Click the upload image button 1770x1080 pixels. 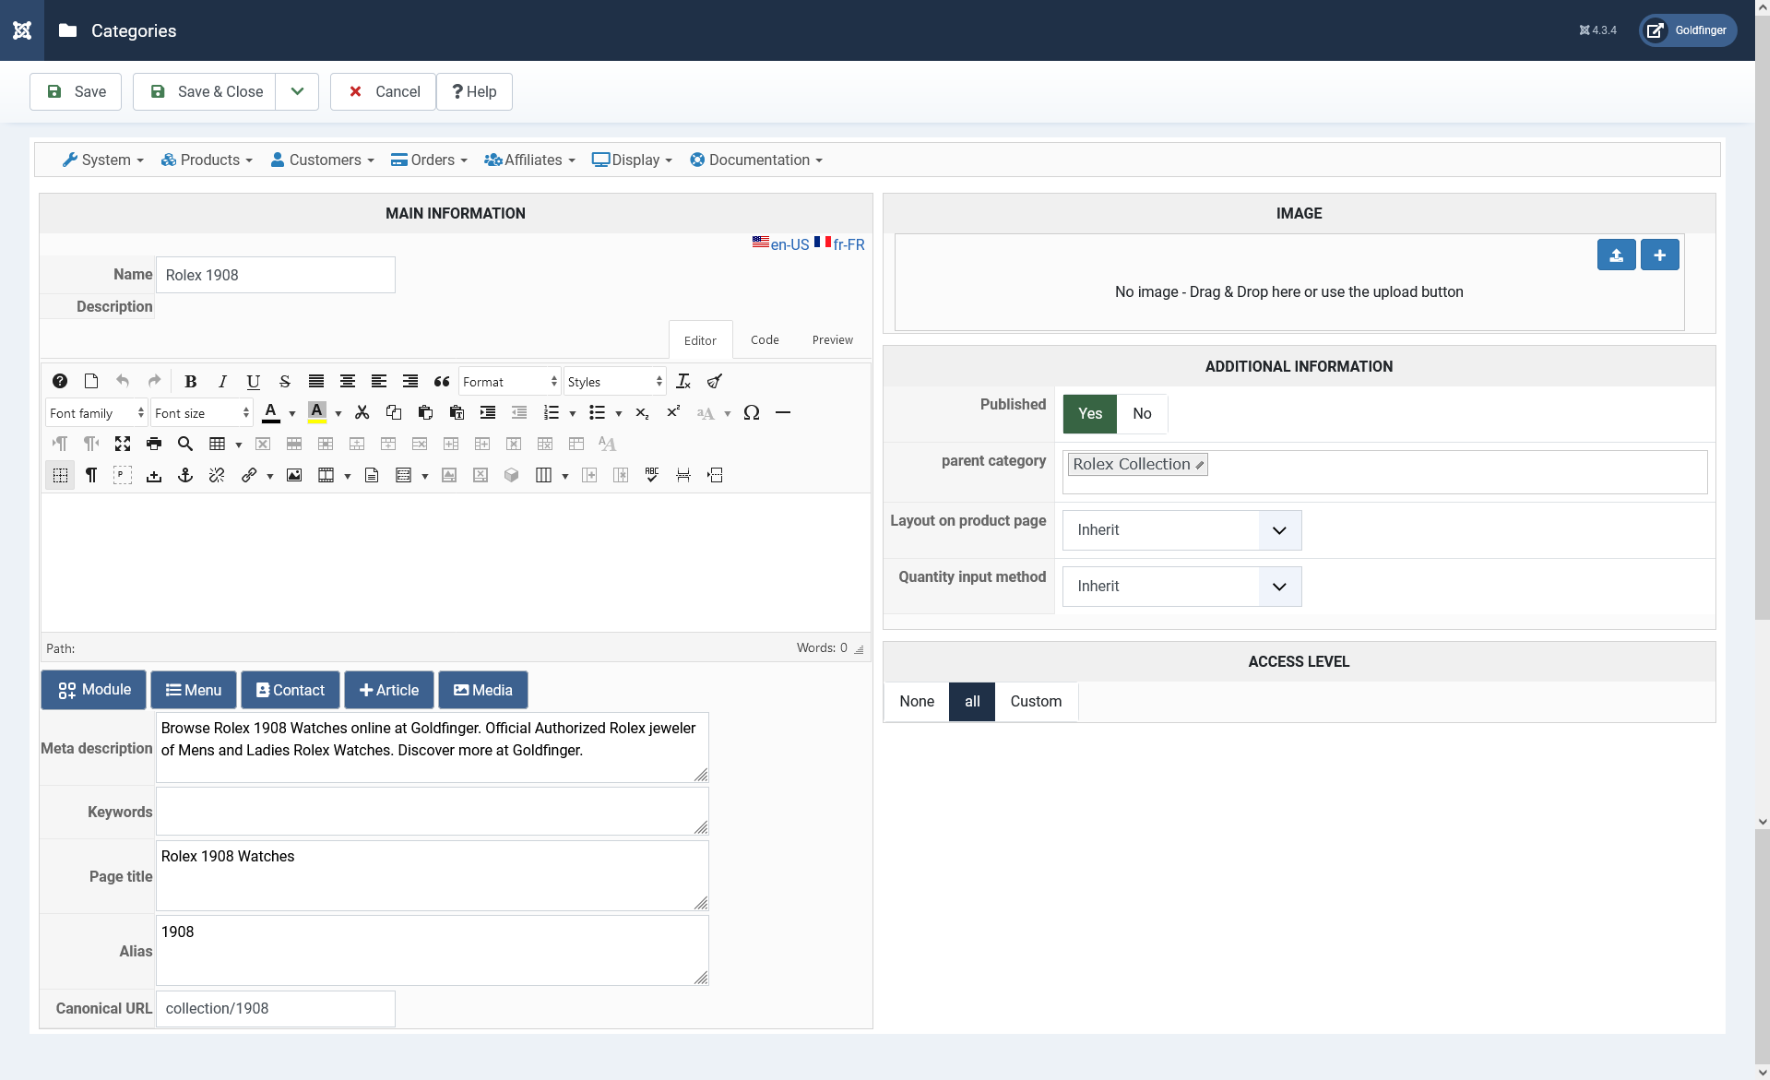(1616, 255)
